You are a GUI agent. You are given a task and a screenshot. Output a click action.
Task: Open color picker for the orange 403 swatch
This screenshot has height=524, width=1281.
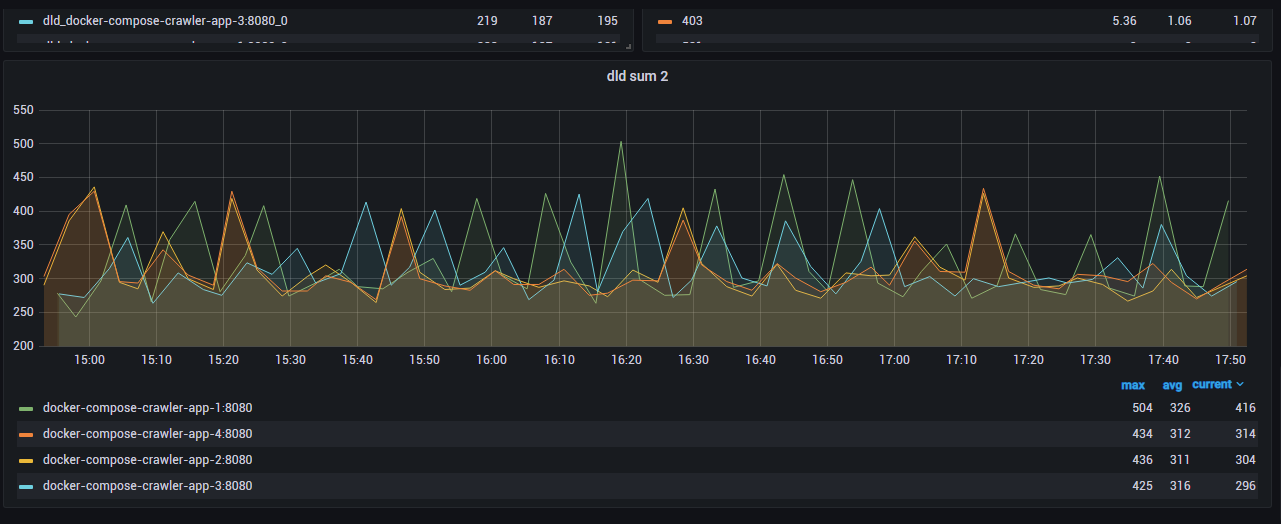point(665,20)
